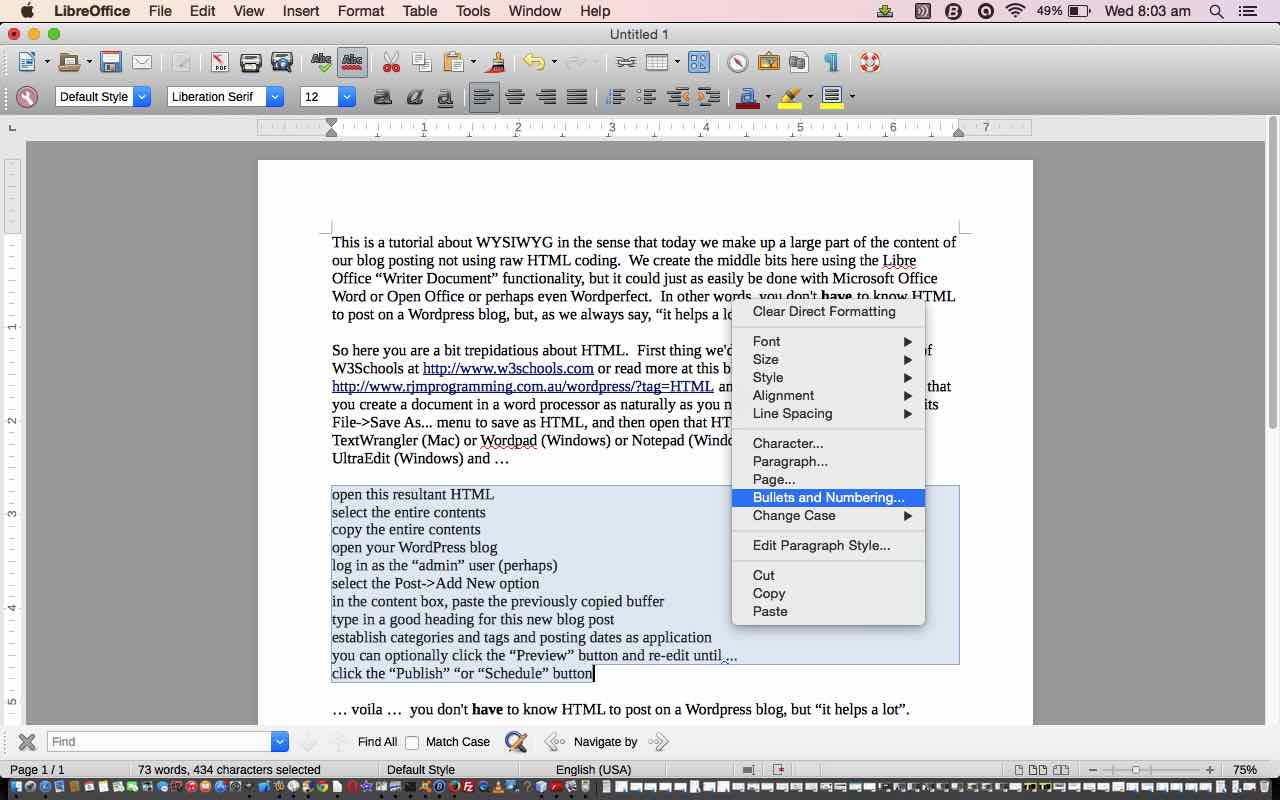Open the Paragraph Style dropdown

(x=142, y=97)
